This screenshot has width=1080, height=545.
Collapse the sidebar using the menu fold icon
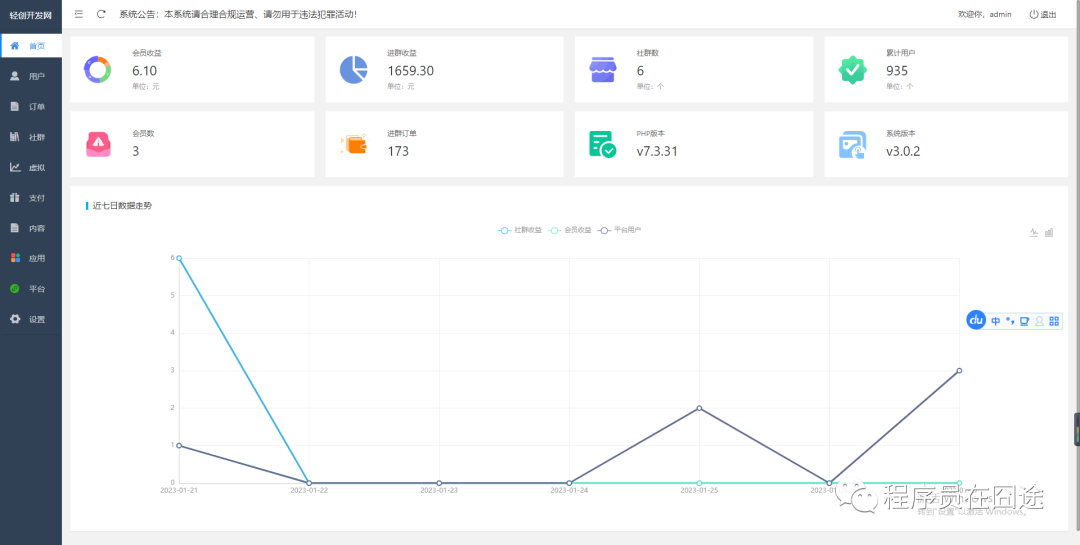tap(79, 14)
